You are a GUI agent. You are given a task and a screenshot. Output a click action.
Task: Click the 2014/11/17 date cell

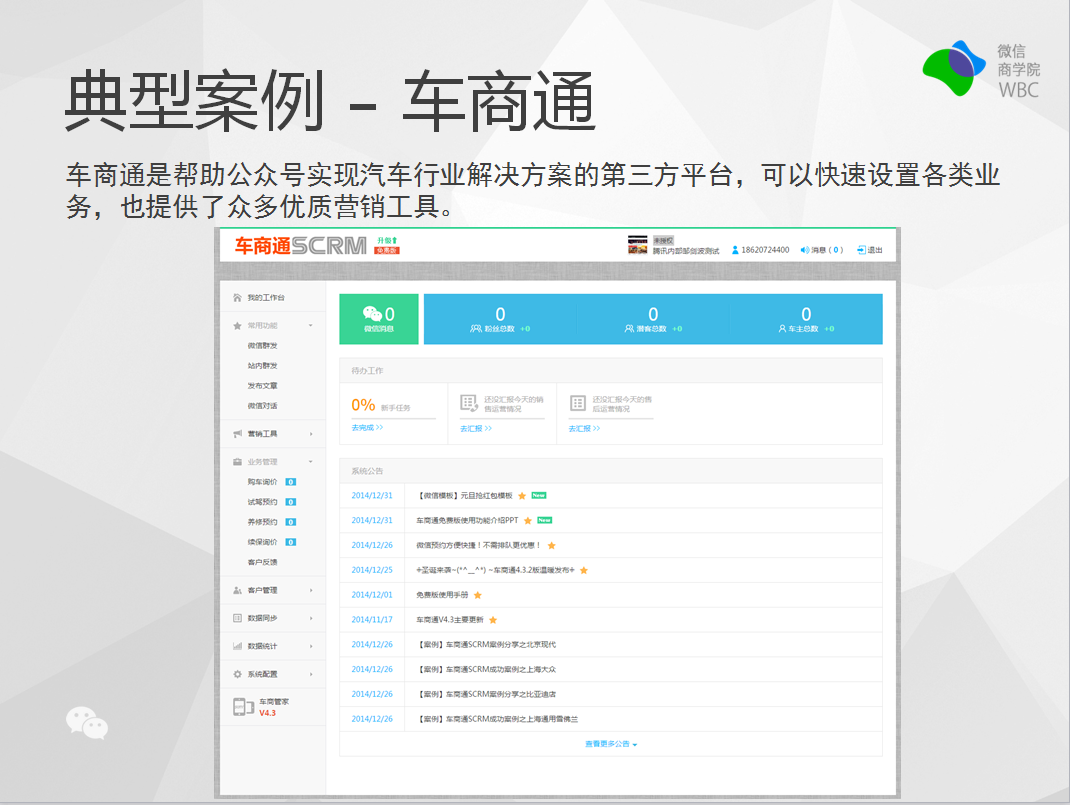click(x=372, y=620)
